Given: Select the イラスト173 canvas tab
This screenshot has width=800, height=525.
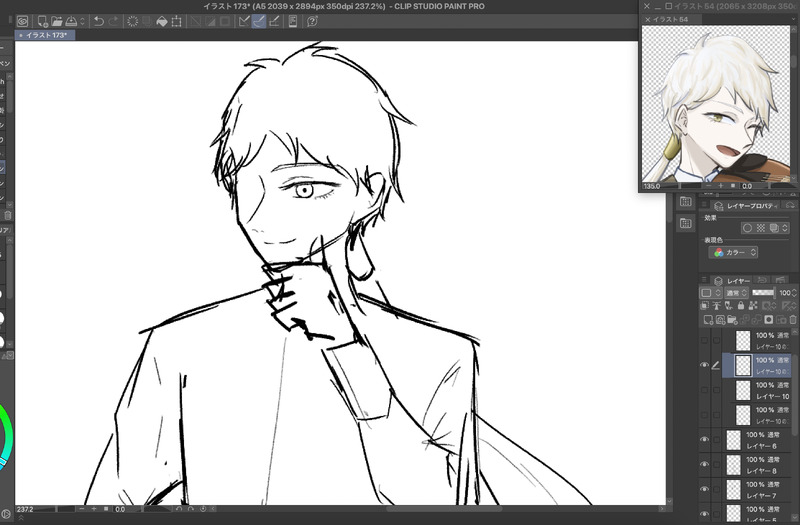Looking at the screenshot, I should (x=45, y=35).
